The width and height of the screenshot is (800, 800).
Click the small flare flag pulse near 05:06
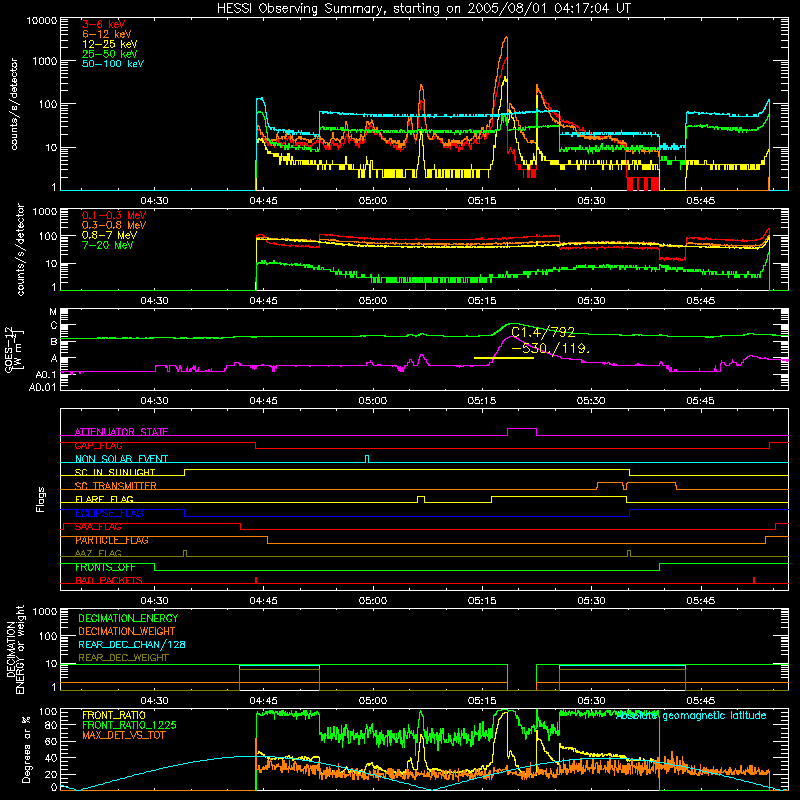point(421,499)
